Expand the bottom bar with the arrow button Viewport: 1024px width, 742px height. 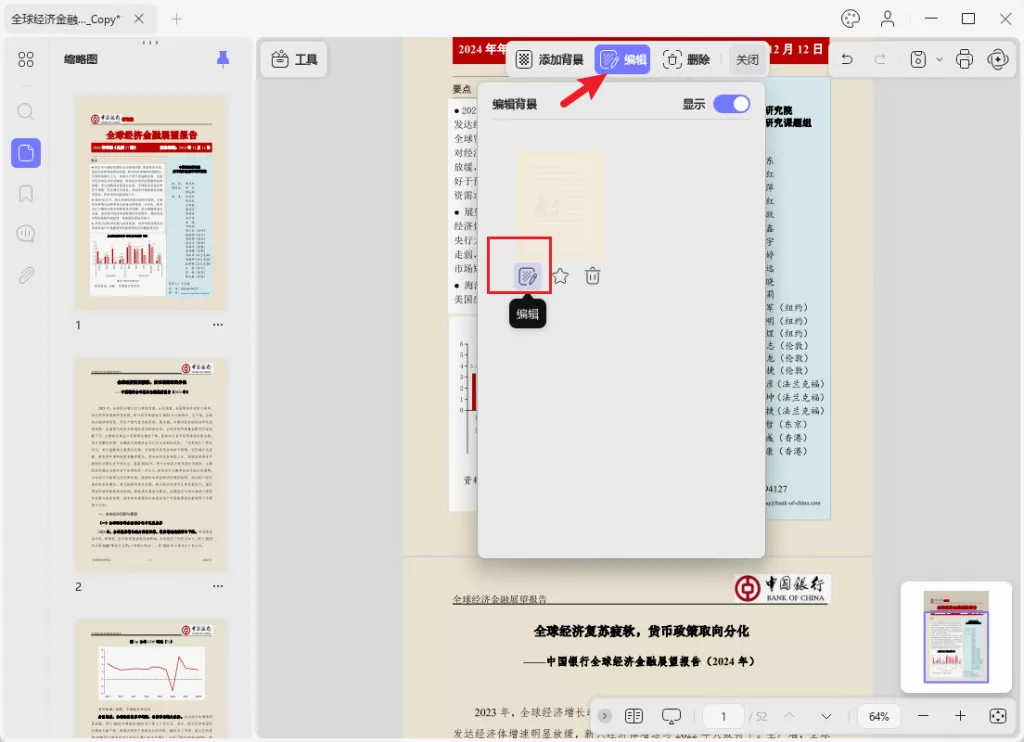604,715
